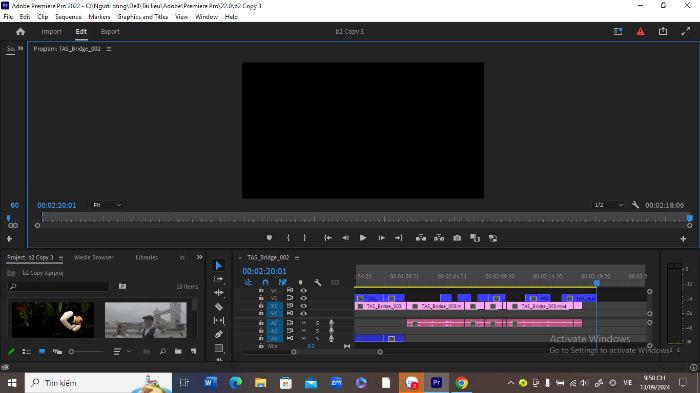Open the File menu
The image size is (700, 393).
[x=8, y=17]
